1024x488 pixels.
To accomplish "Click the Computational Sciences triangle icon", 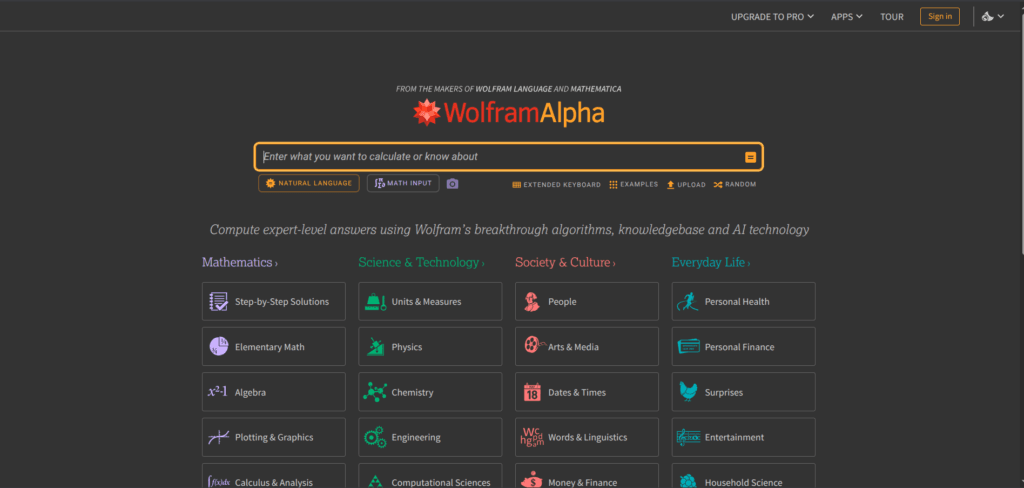I will click(x=375, y=482).
